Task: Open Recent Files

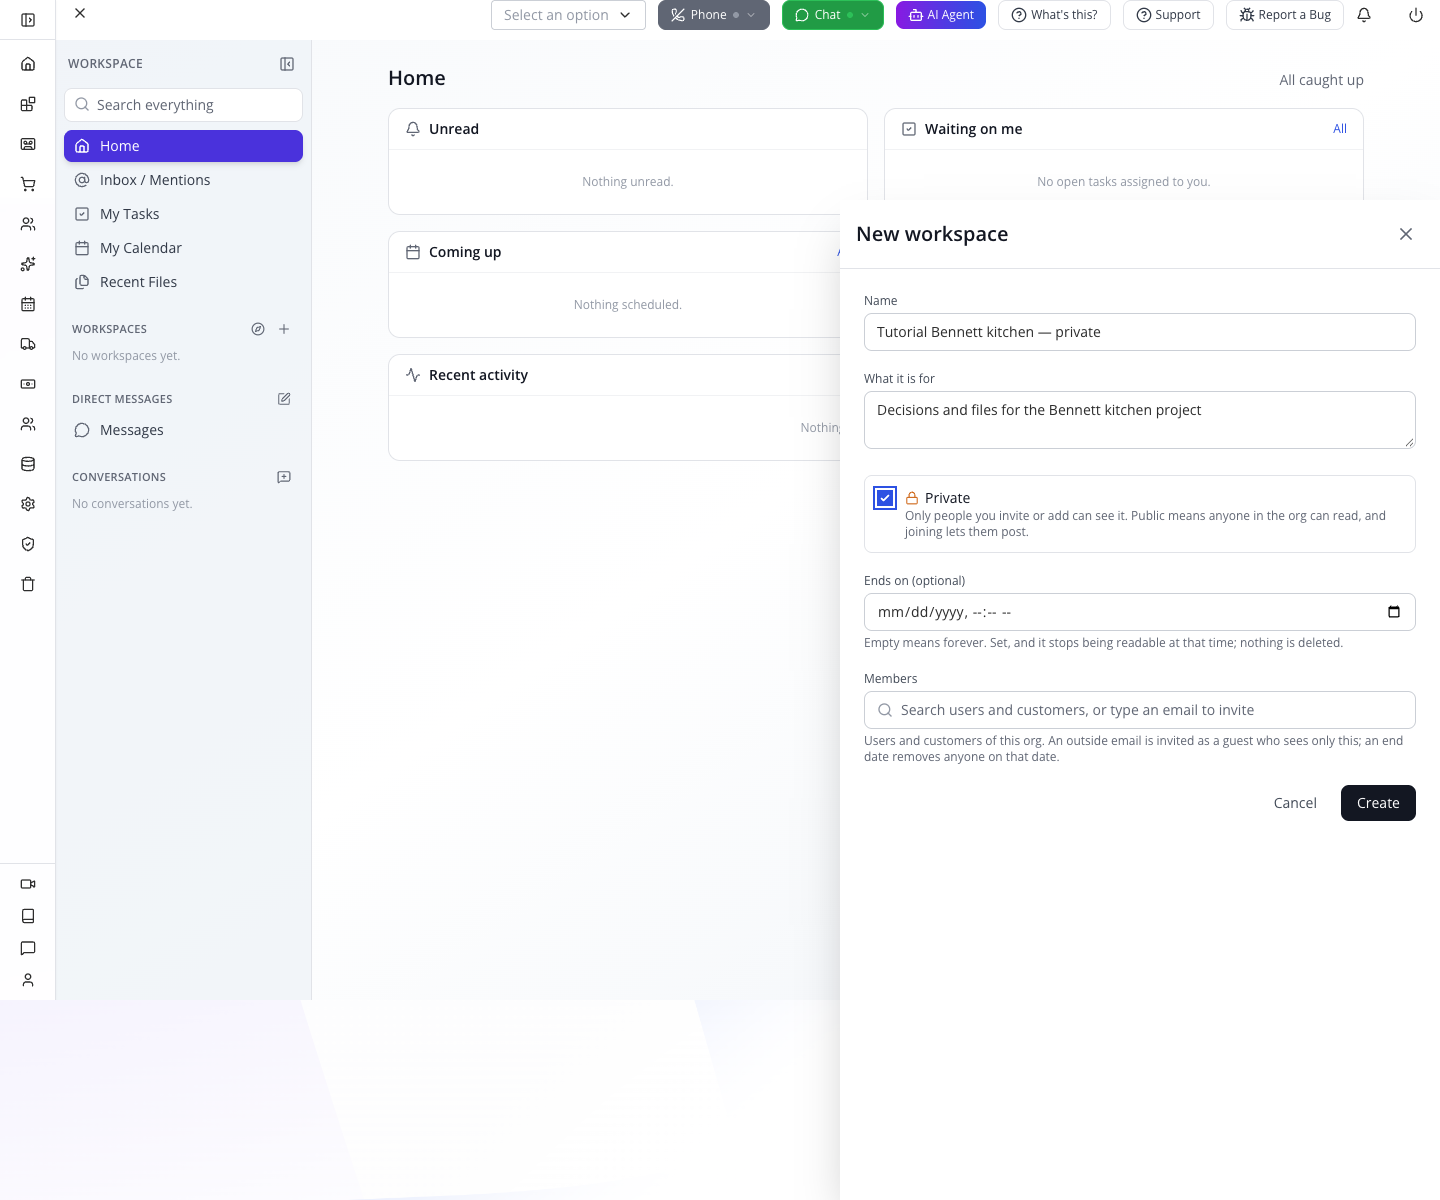Action: (x=183, y=282)
